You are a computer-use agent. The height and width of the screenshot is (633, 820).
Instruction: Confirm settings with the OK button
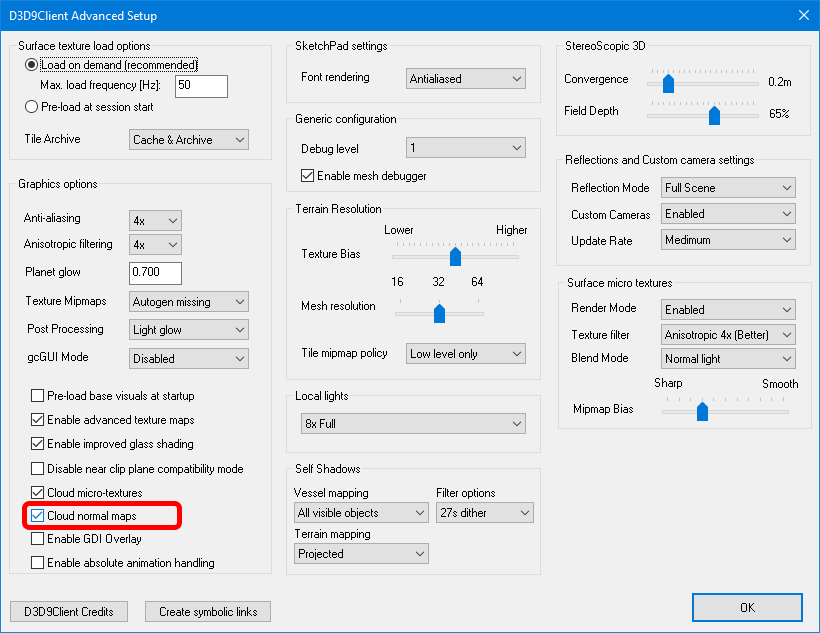[x=747, y=607]
